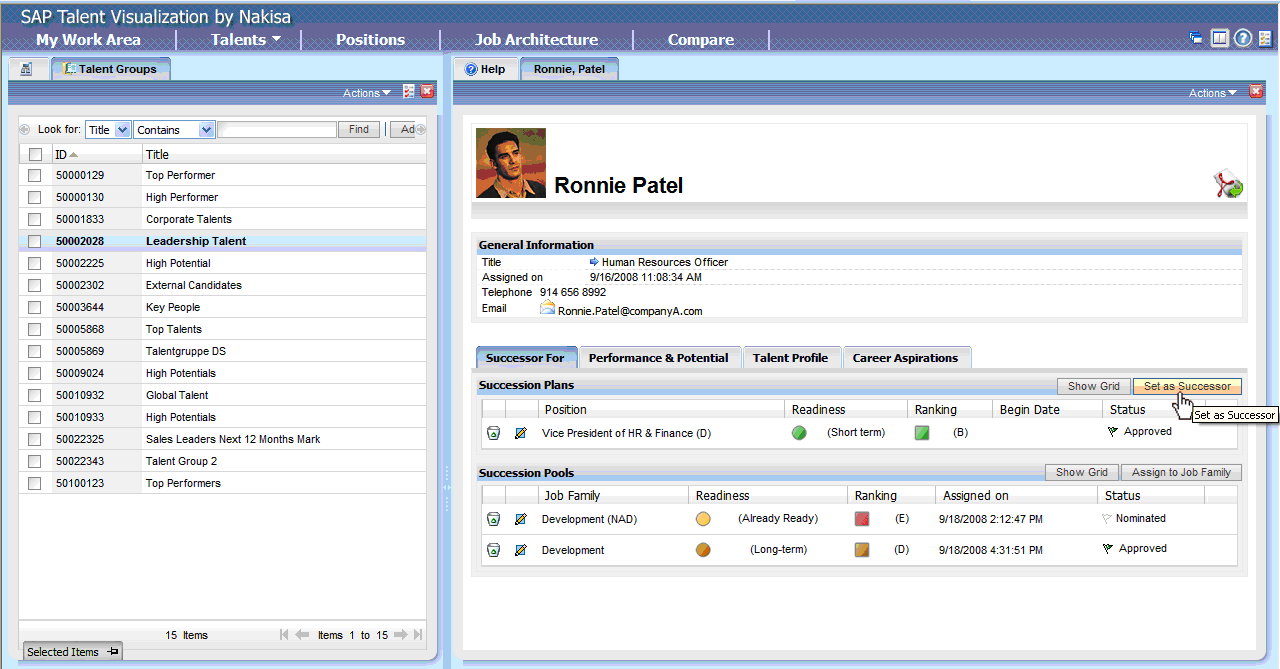The image size is (1280, 669).
Task: Edit the Vice President of HR & Finance plan
Action: (520, 433)
